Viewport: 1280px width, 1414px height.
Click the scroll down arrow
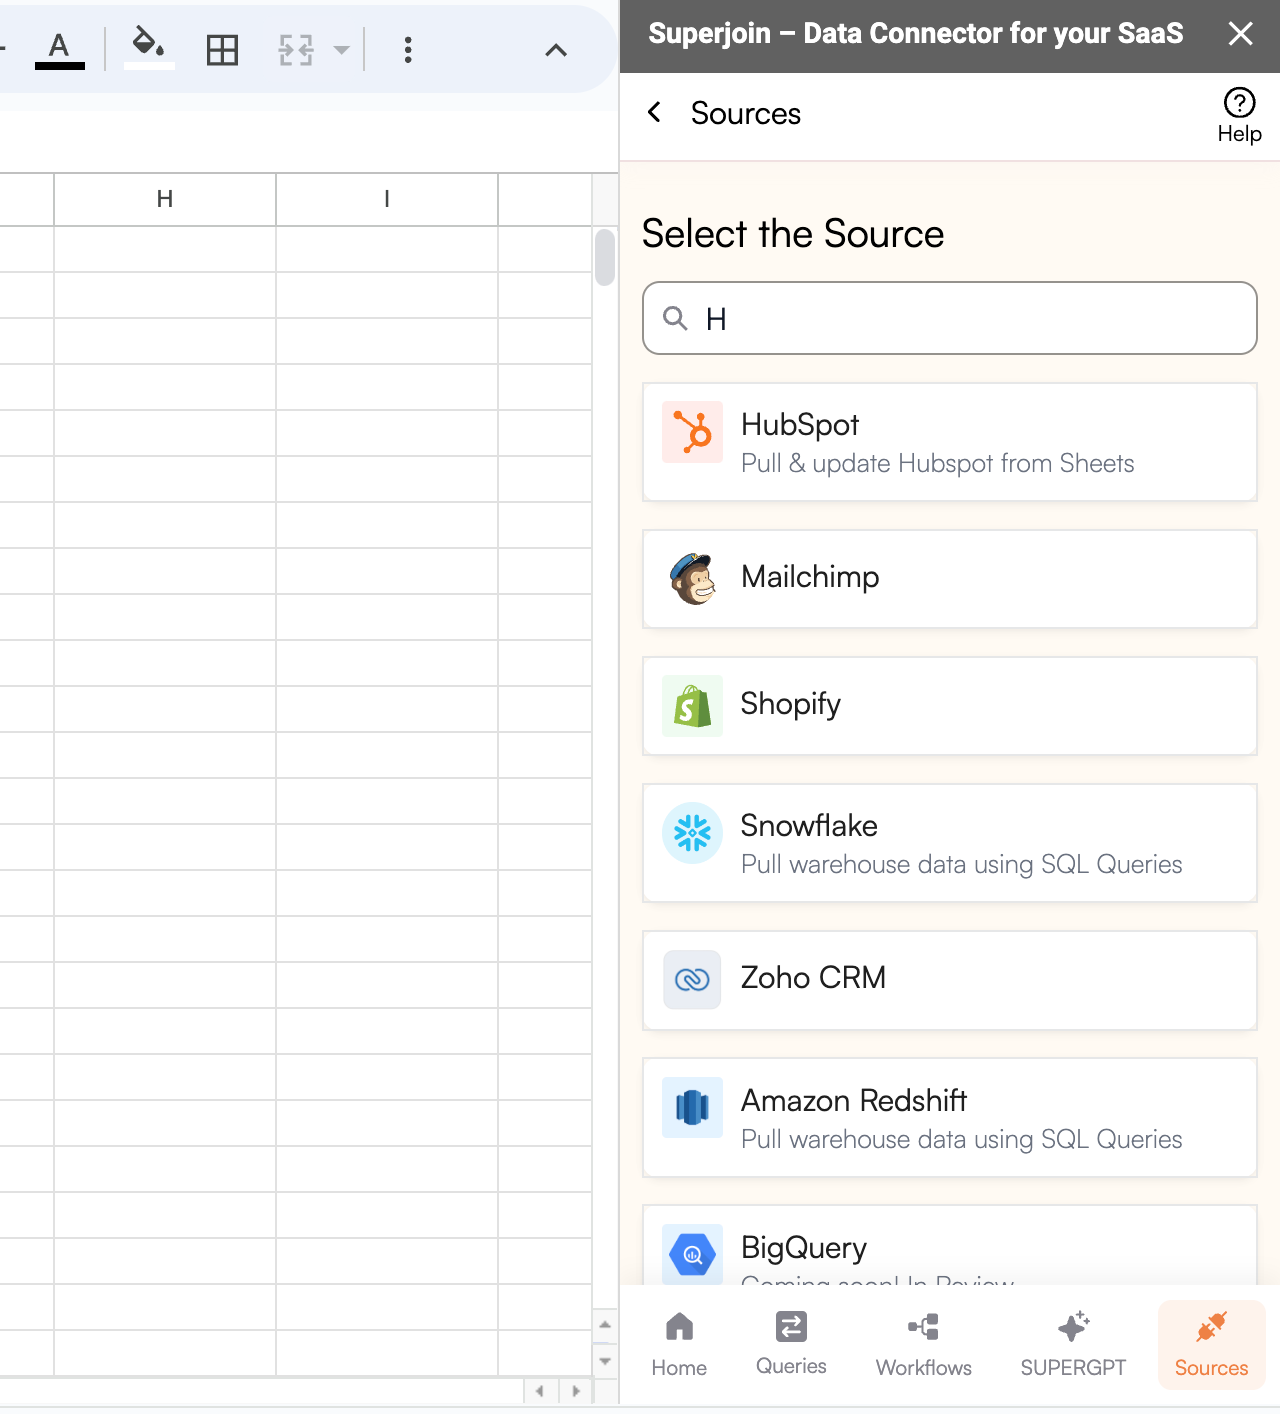[604, 1361]
